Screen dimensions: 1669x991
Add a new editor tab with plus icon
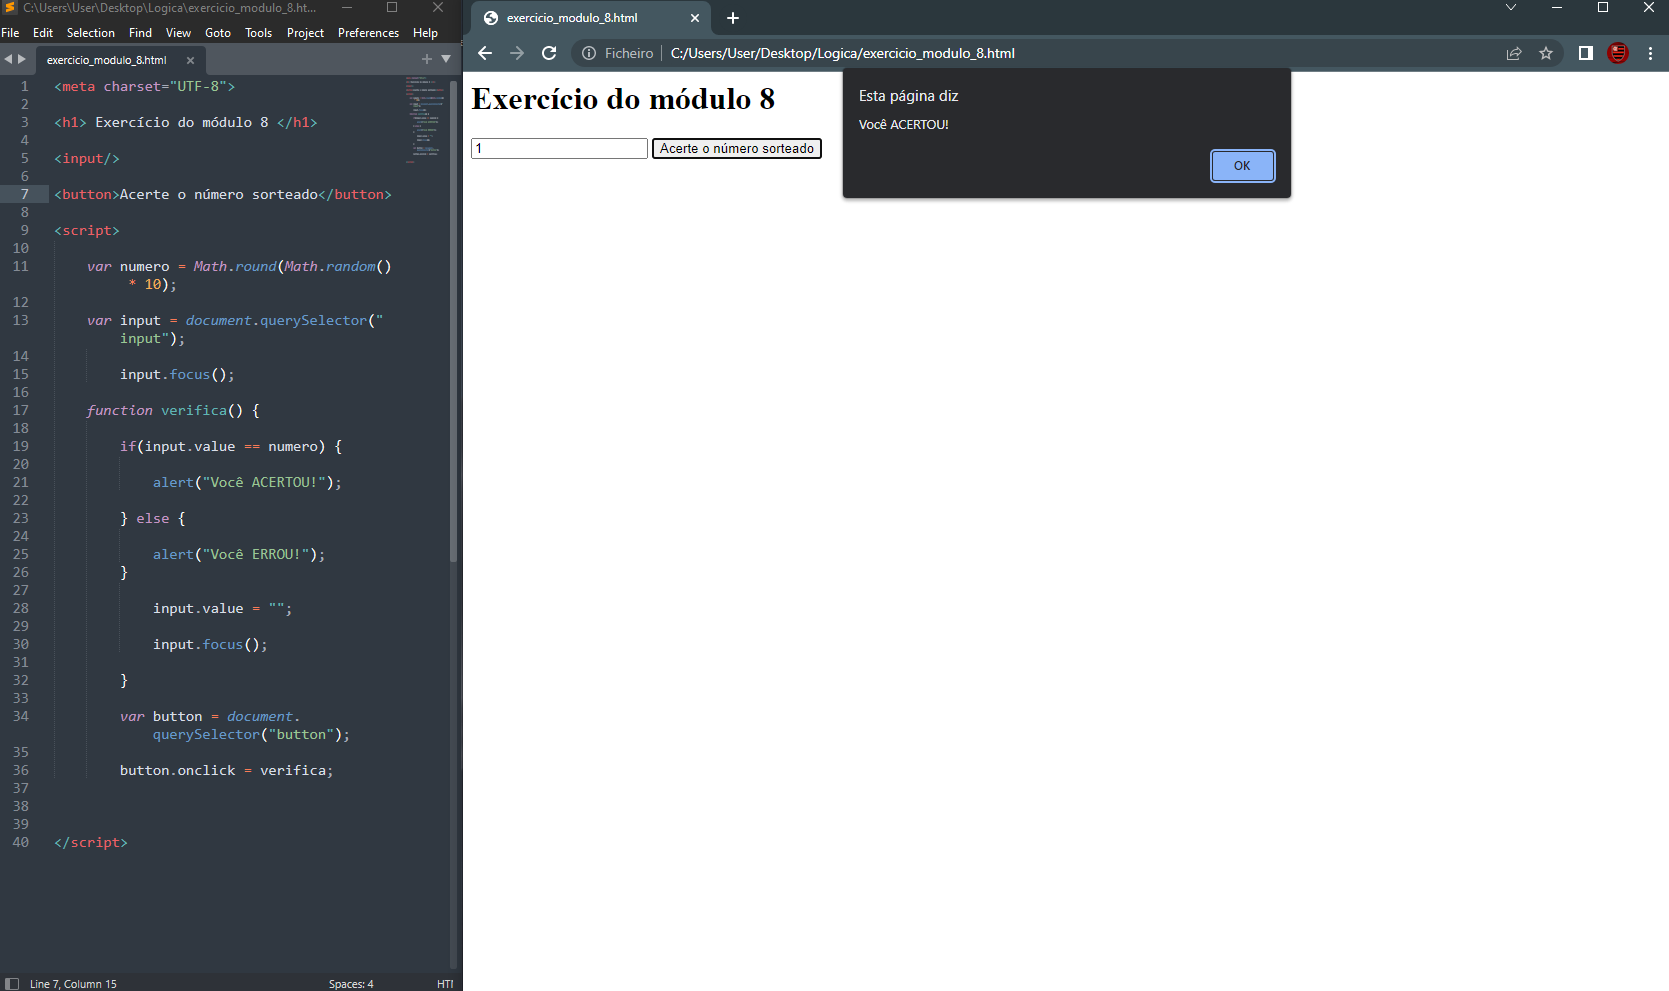click(427, 59)
